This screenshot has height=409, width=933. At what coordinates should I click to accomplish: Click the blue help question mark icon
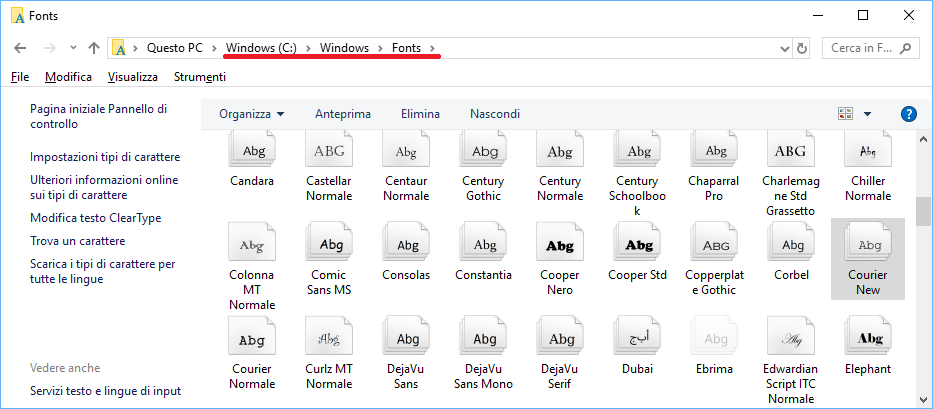[909, 114]
